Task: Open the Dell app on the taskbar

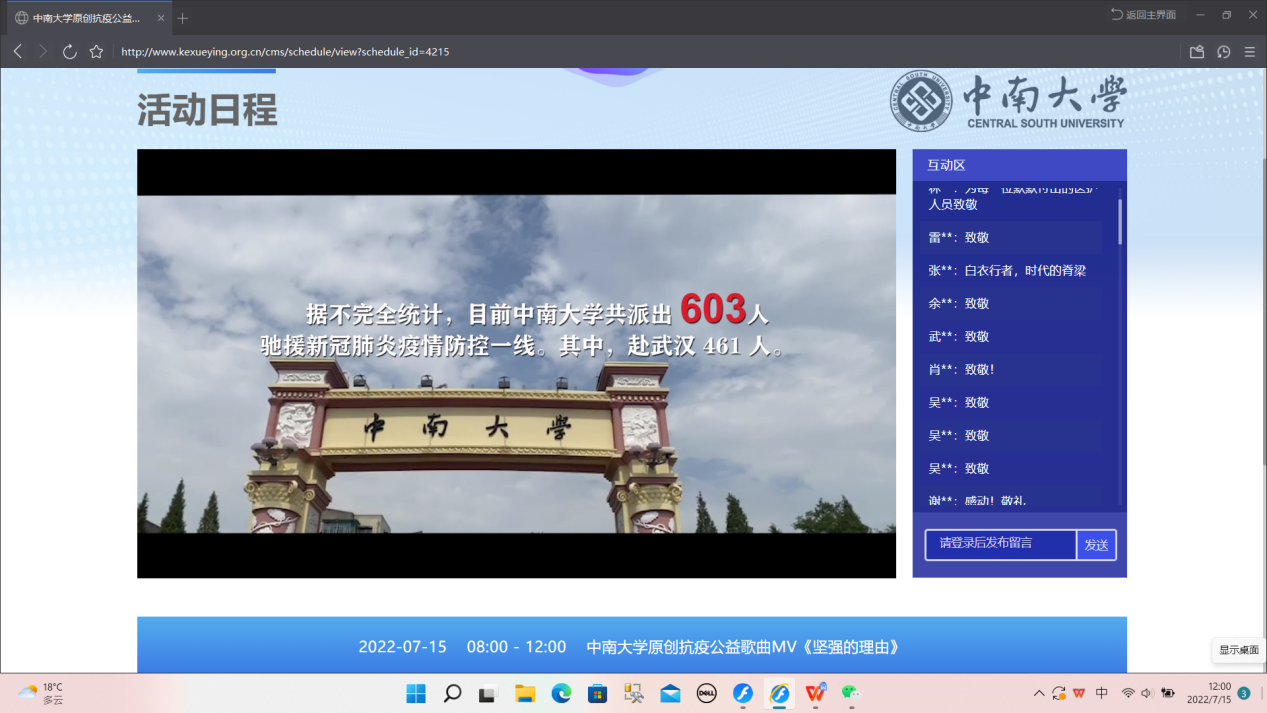Action: click(x=706, y=693)
